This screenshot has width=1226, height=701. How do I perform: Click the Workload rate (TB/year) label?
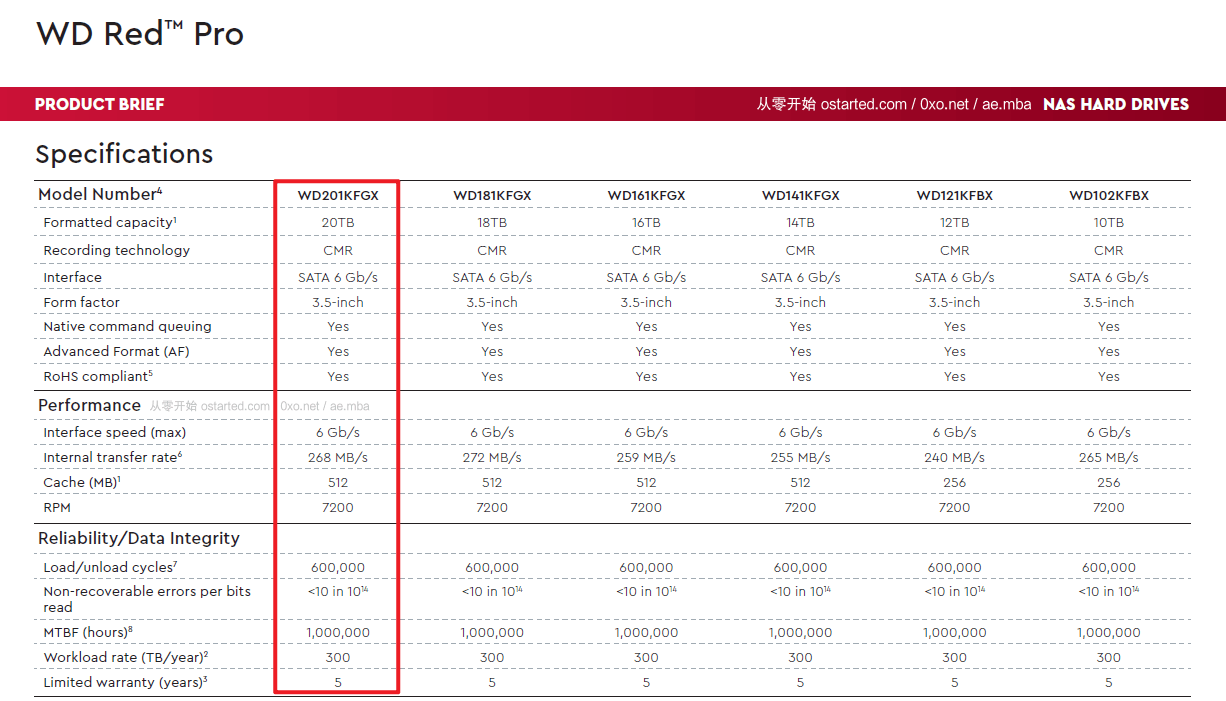[x=126, y=657]
